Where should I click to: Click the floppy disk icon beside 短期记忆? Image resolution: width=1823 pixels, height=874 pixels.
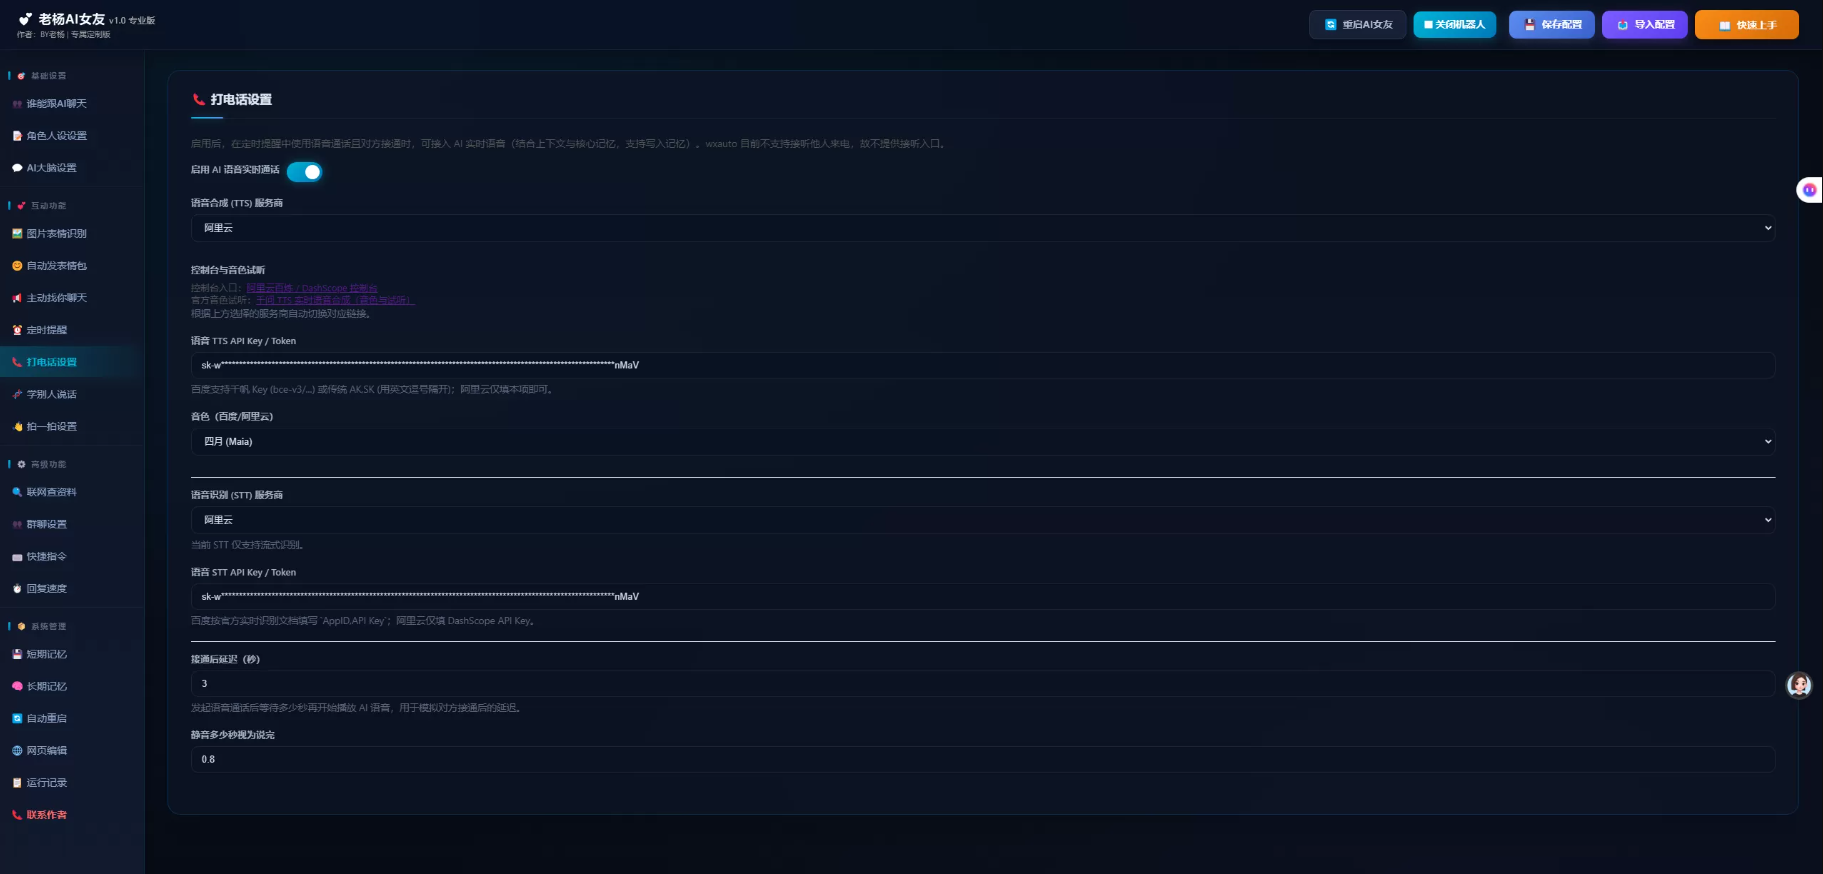pyautogui.click(x=17, y=654)
